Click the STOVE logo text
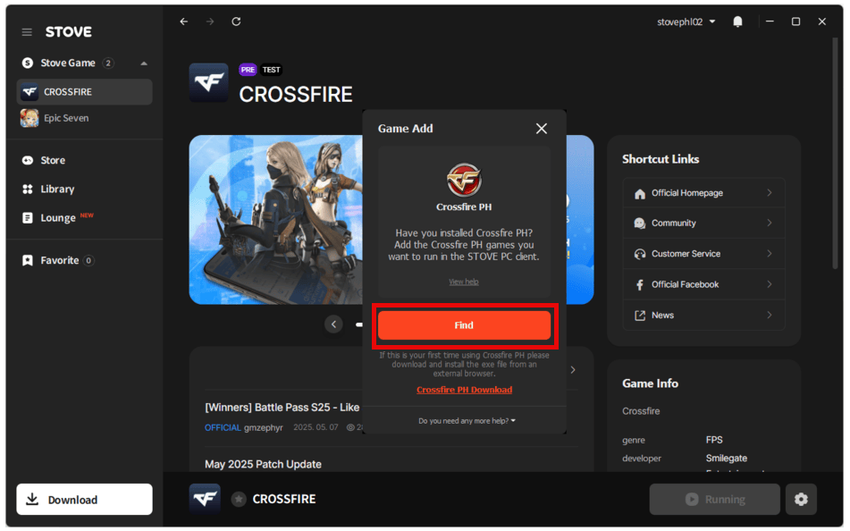The height and width of the screenshot is (531, 850). (x=68, y=32)
